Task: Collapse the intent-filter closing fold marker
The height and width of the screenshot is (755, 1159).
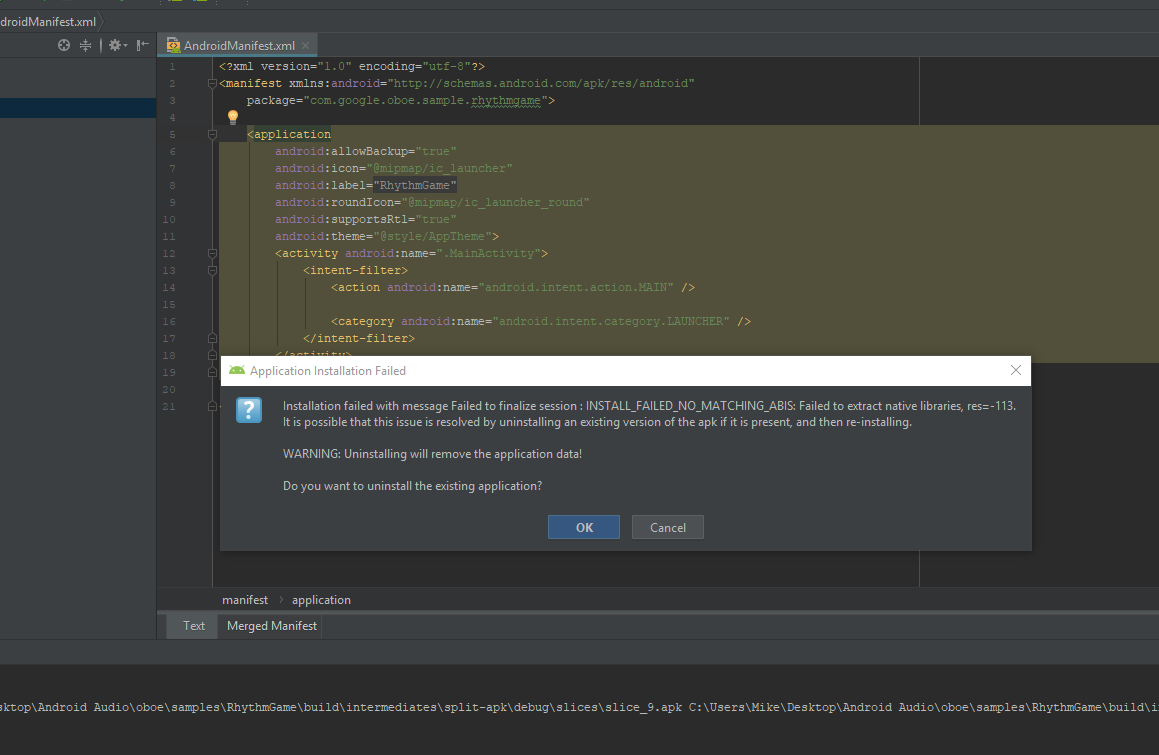Action: tap(211, 338)
